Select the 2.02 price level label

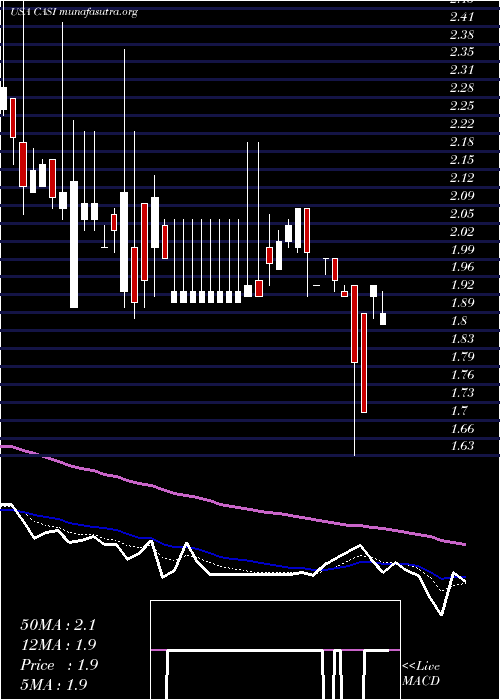pos(462,232)
